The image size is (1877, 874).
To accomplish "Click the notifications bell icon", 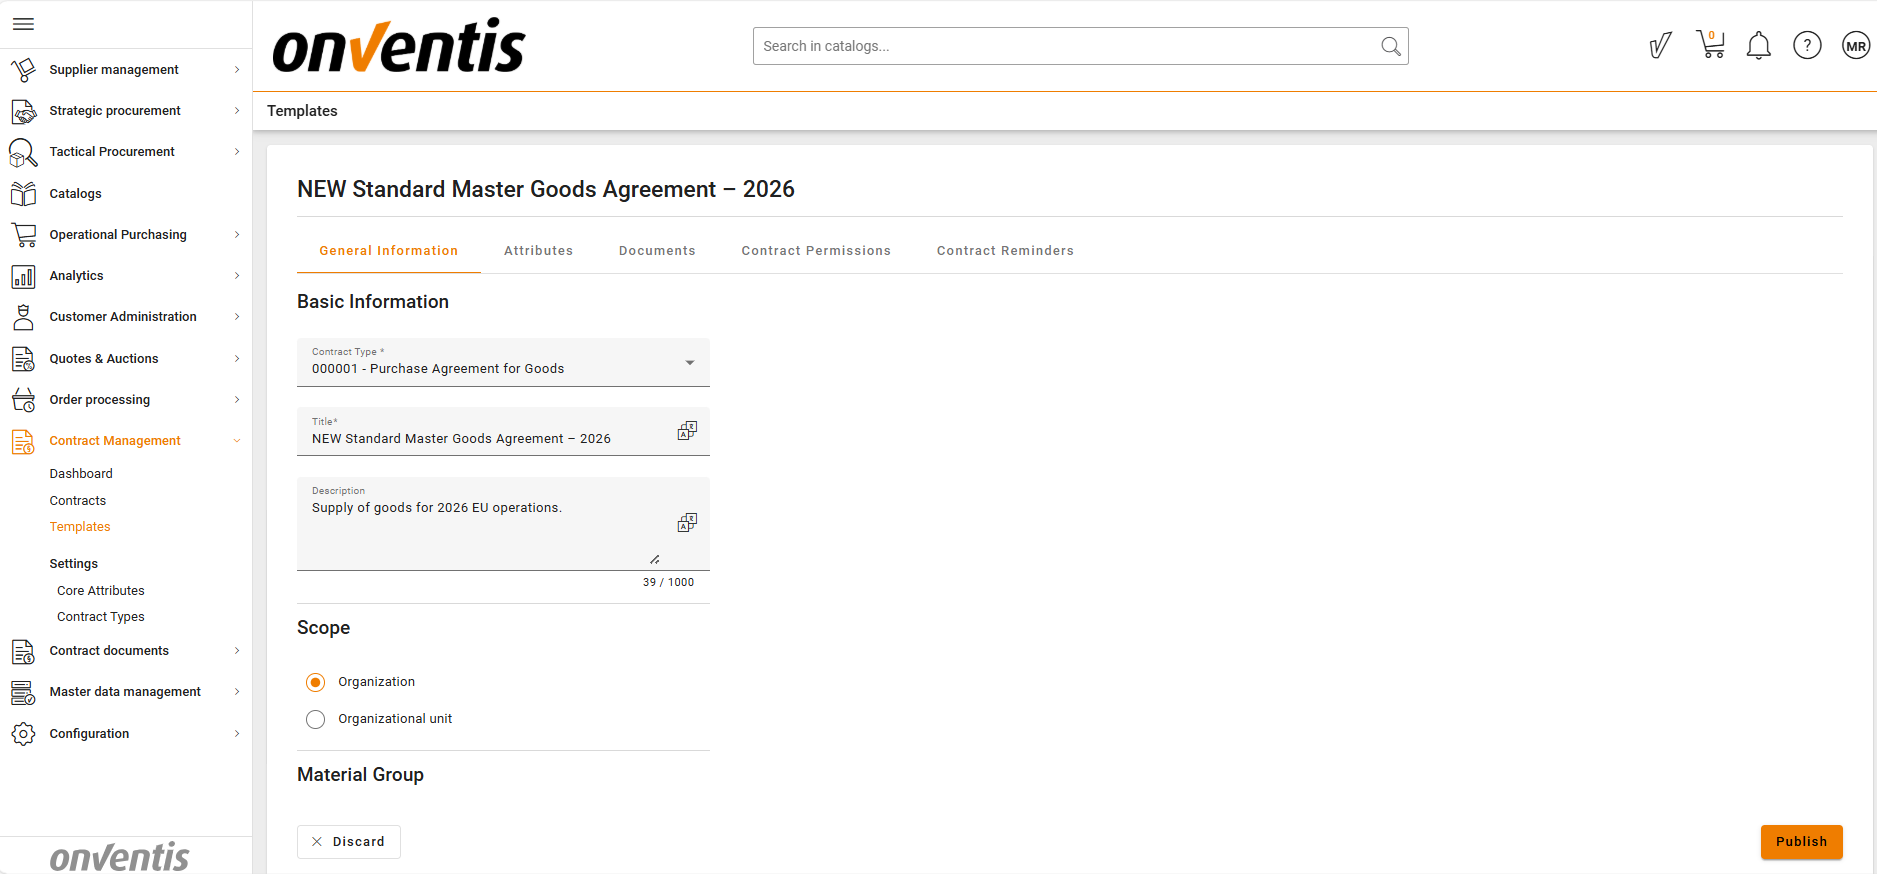I will [x=1758, y=46].
